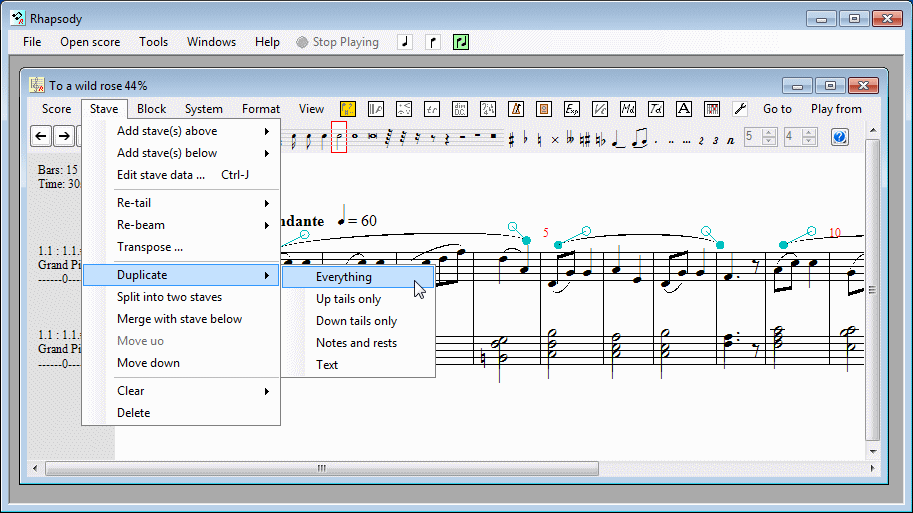Click the 'Play from' button
Image resolution: width=913 pixels, height=513 pixels.
click(x=836, y=109)
